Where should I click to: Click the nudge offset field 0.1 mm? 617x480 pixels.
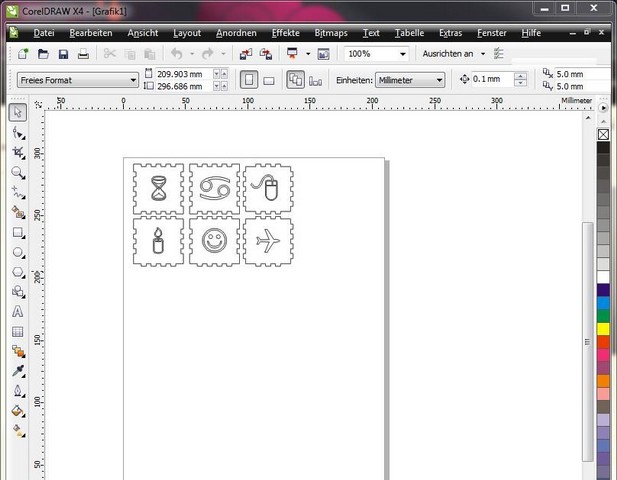(x=492, y=79)
